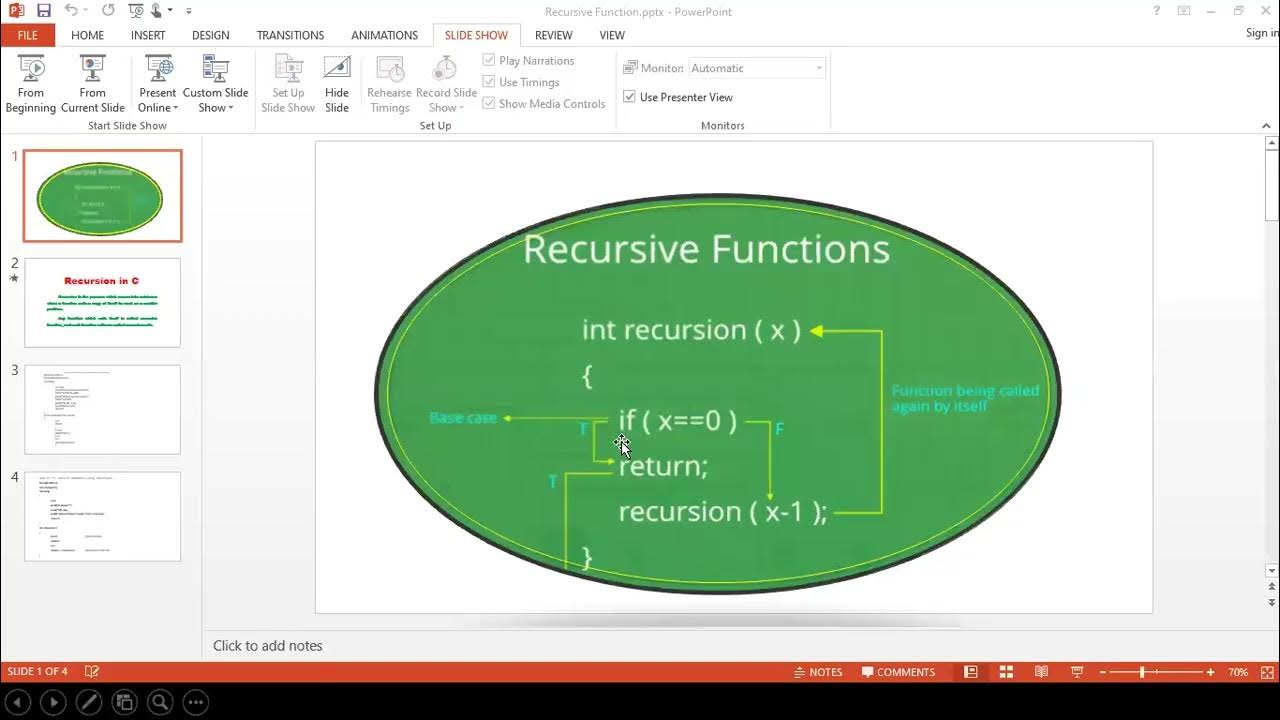This screenshot has height=720, width=1280.
Task: Click magnifier icon in bottom black bar
Action: tap(160, 702)
